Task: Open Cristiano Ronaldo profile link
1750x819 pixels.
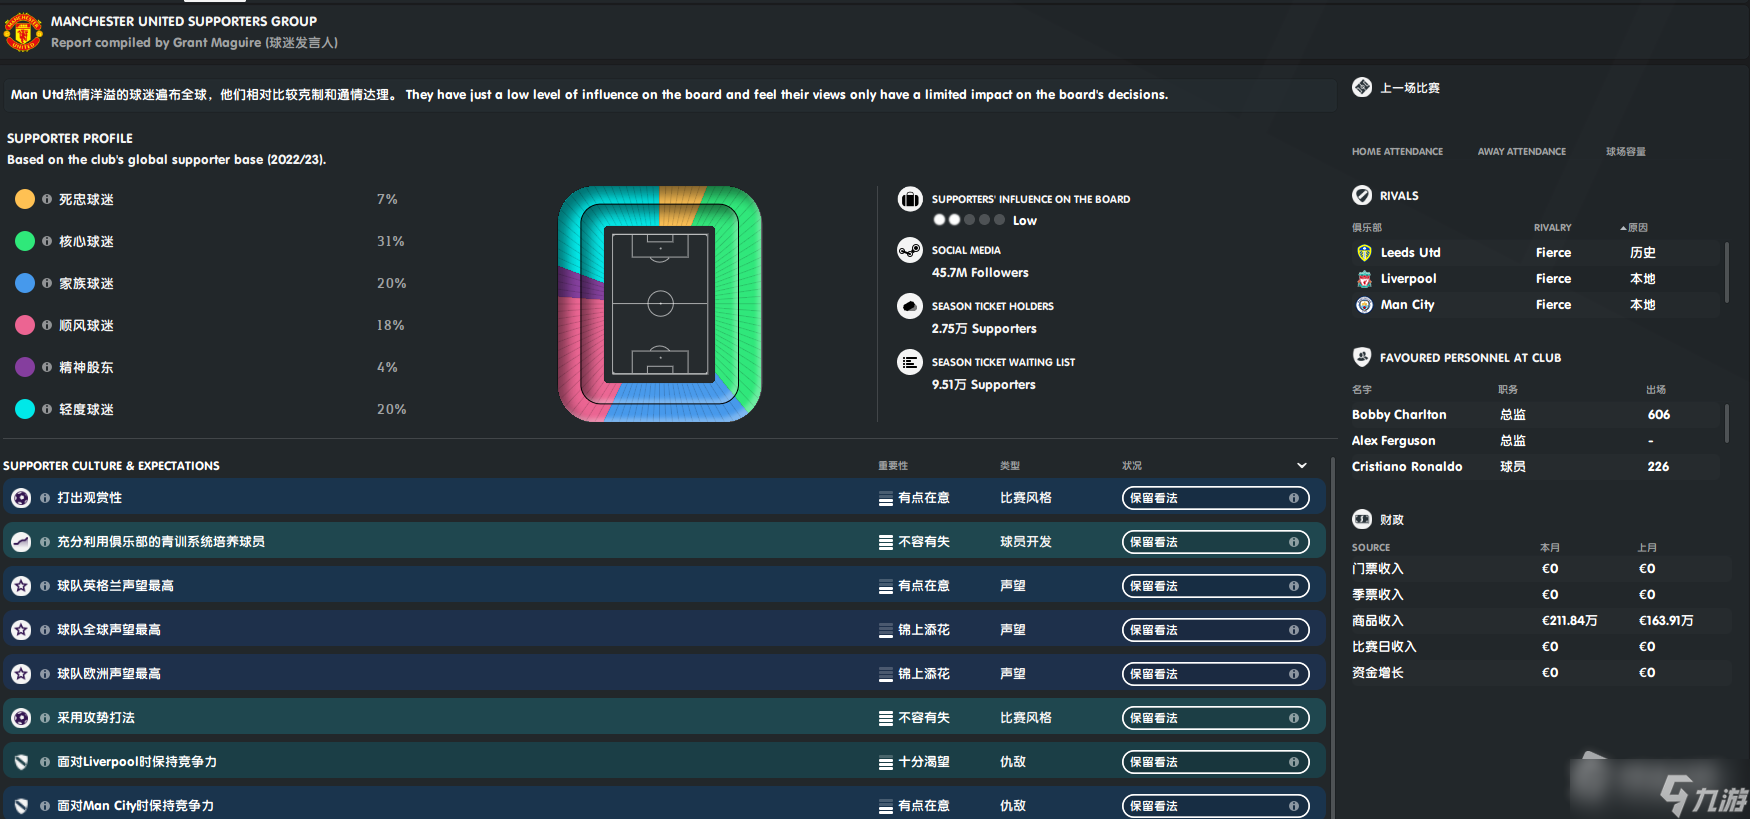Action: click(1407, 467)
